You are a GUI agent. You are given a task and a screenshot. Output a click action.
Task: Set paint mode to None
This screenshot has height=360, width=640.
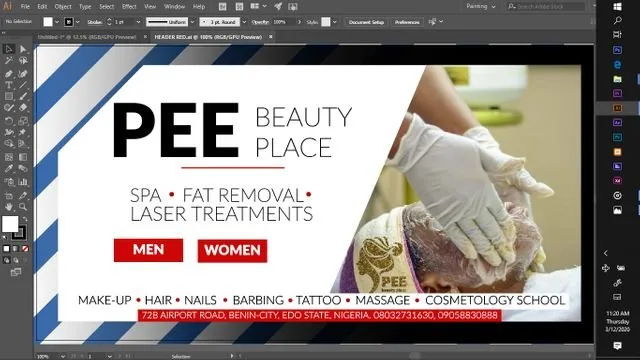(25, 249)
